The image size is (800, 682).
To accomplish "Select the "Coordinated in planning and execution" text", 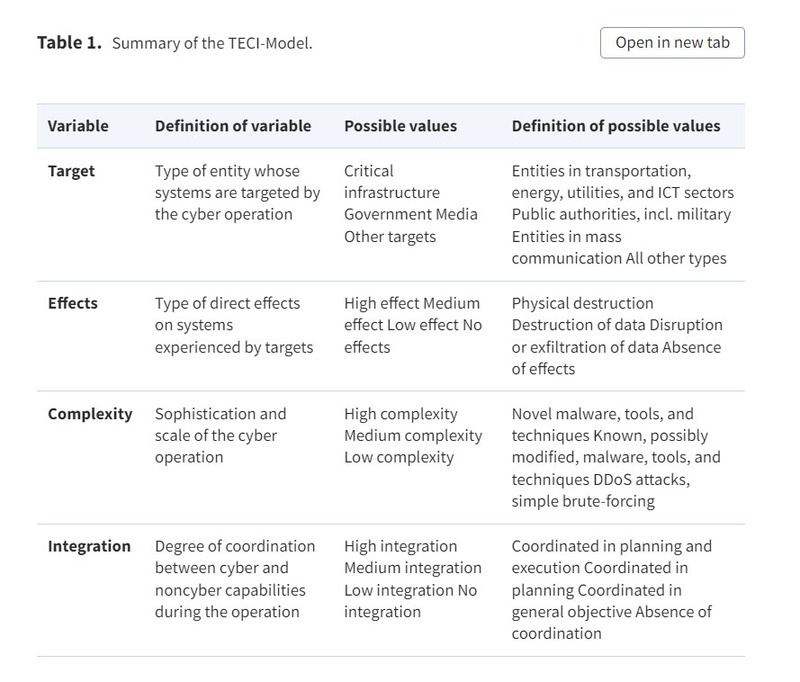I will (611, 557).
